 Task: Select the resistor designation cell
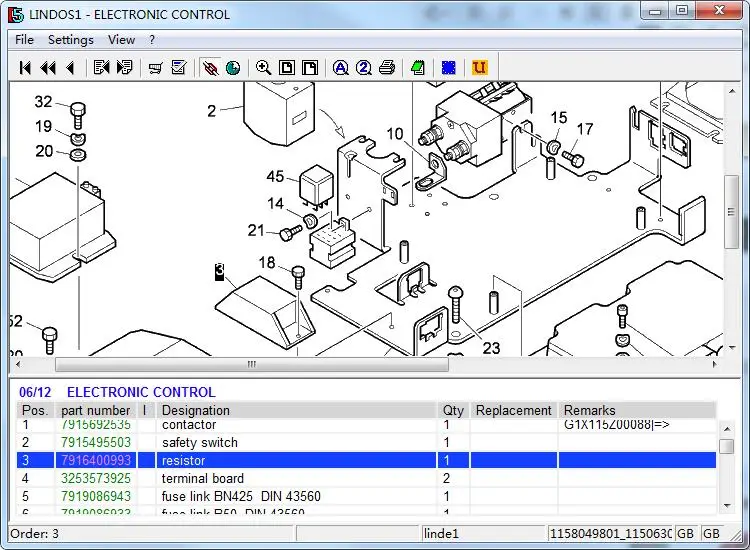coord(297,461)
